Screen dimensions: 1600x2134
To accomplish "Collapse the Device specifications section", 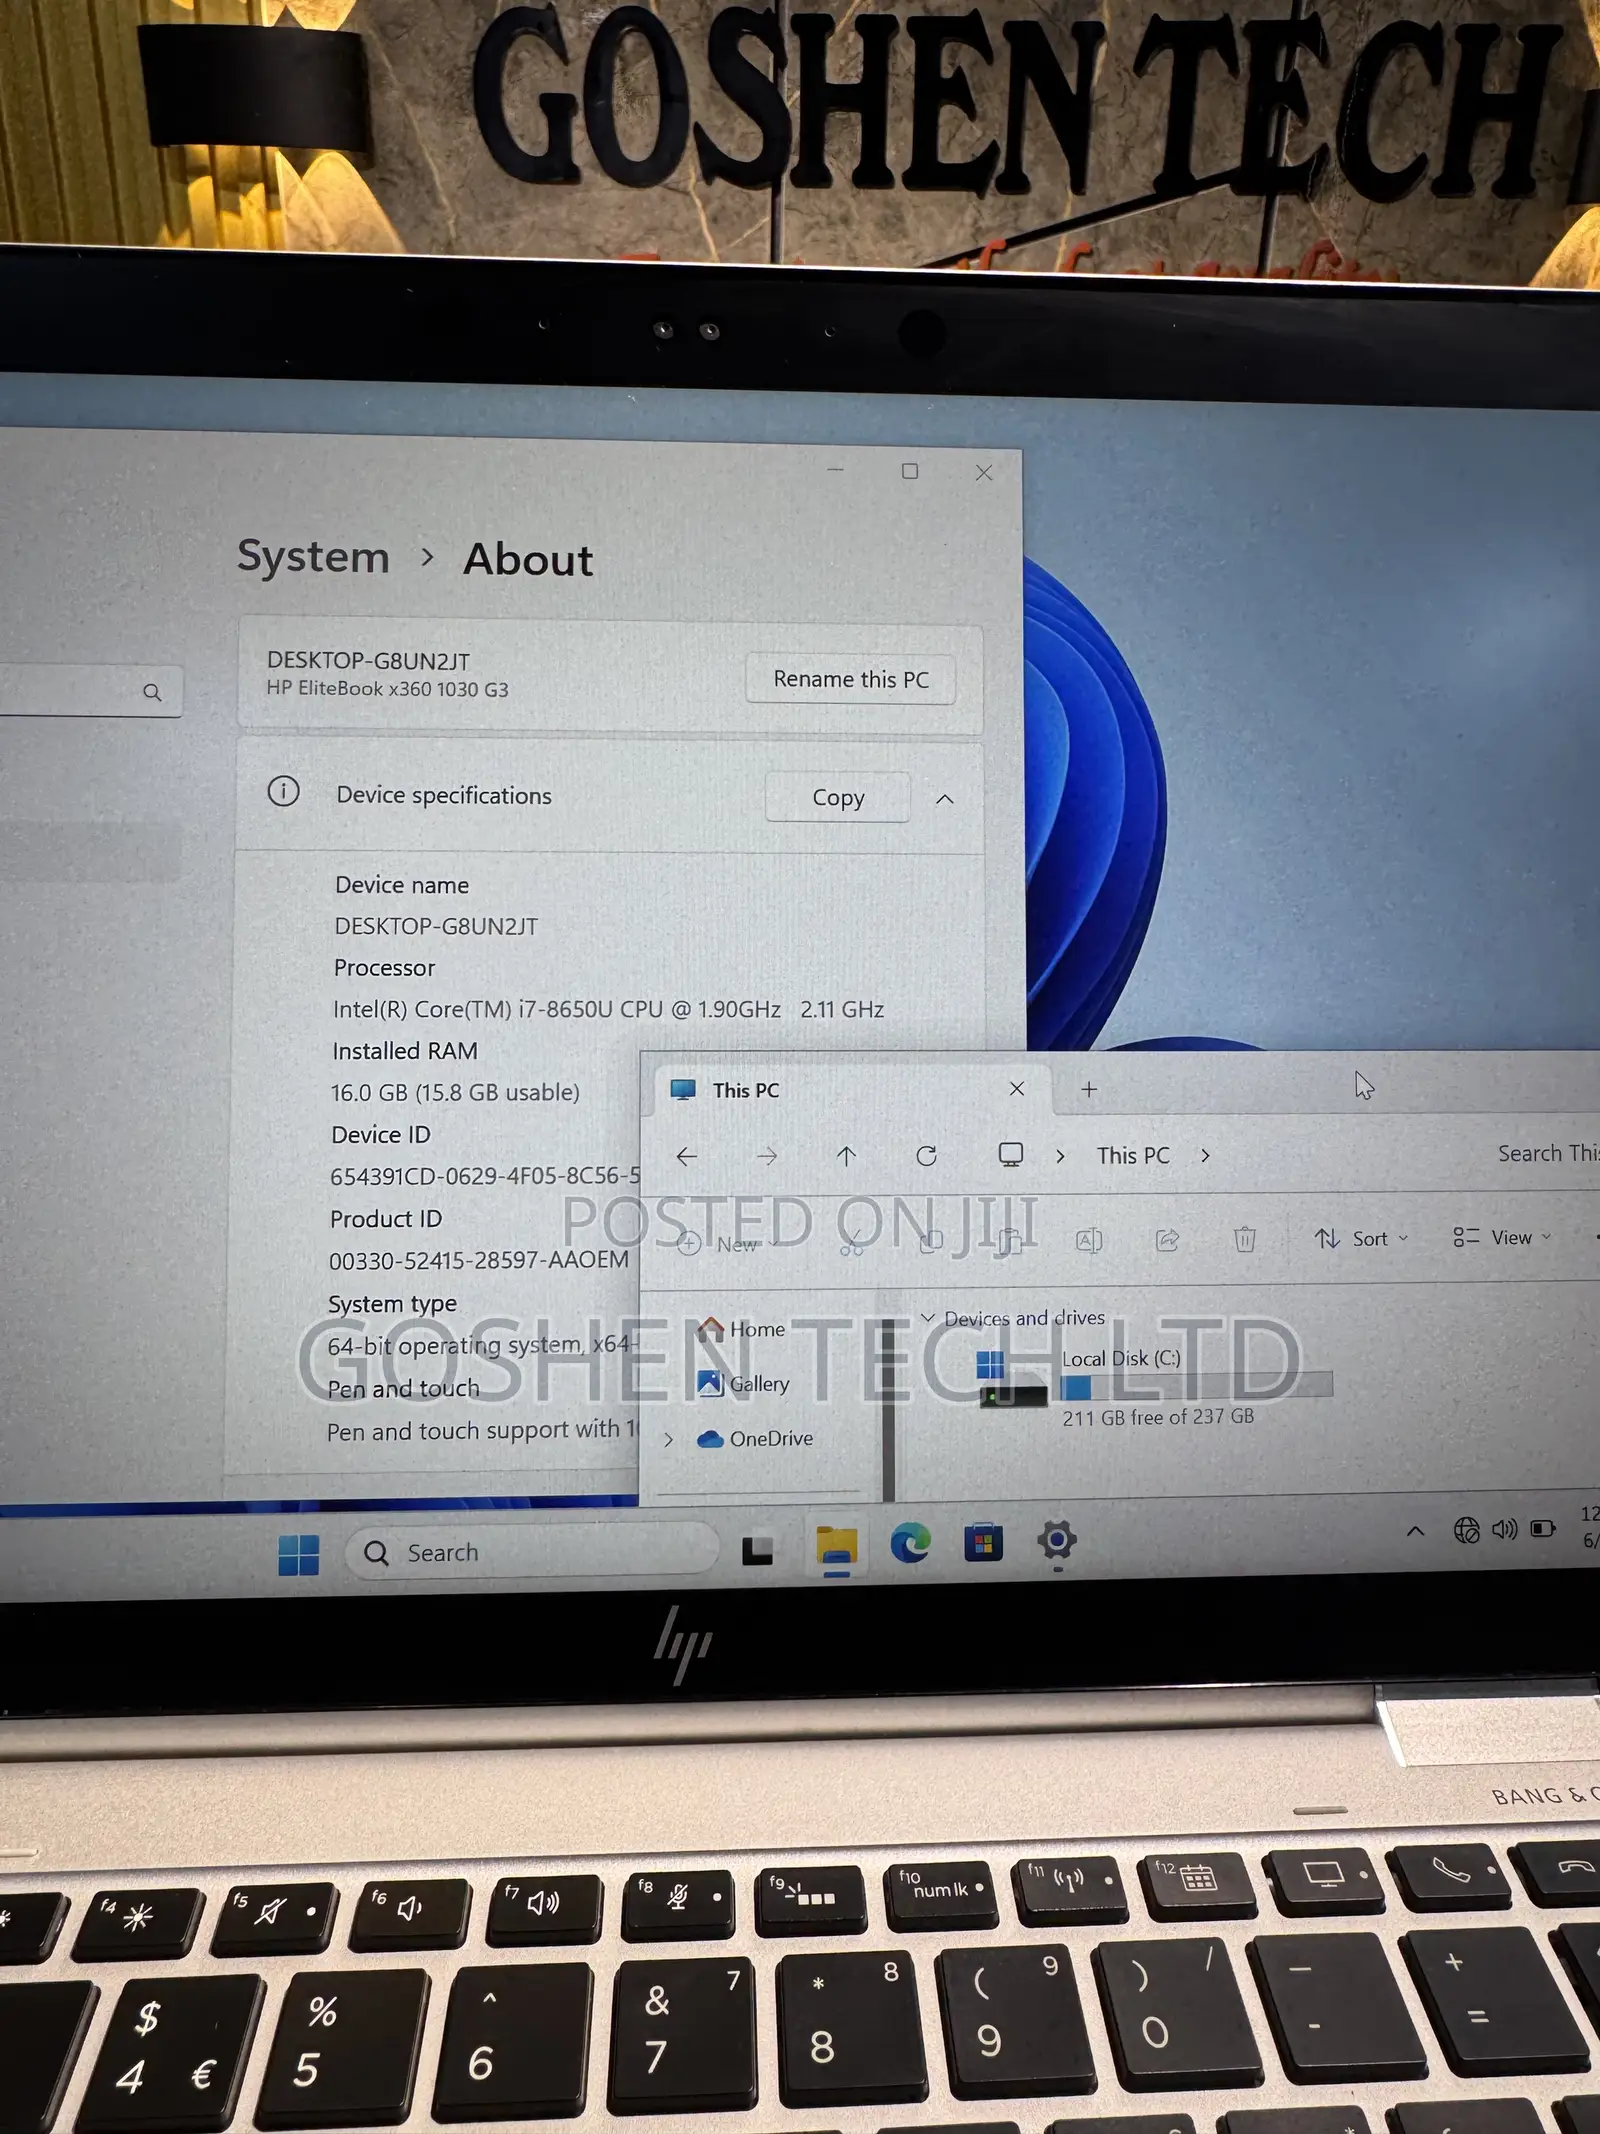I will 945,799.
